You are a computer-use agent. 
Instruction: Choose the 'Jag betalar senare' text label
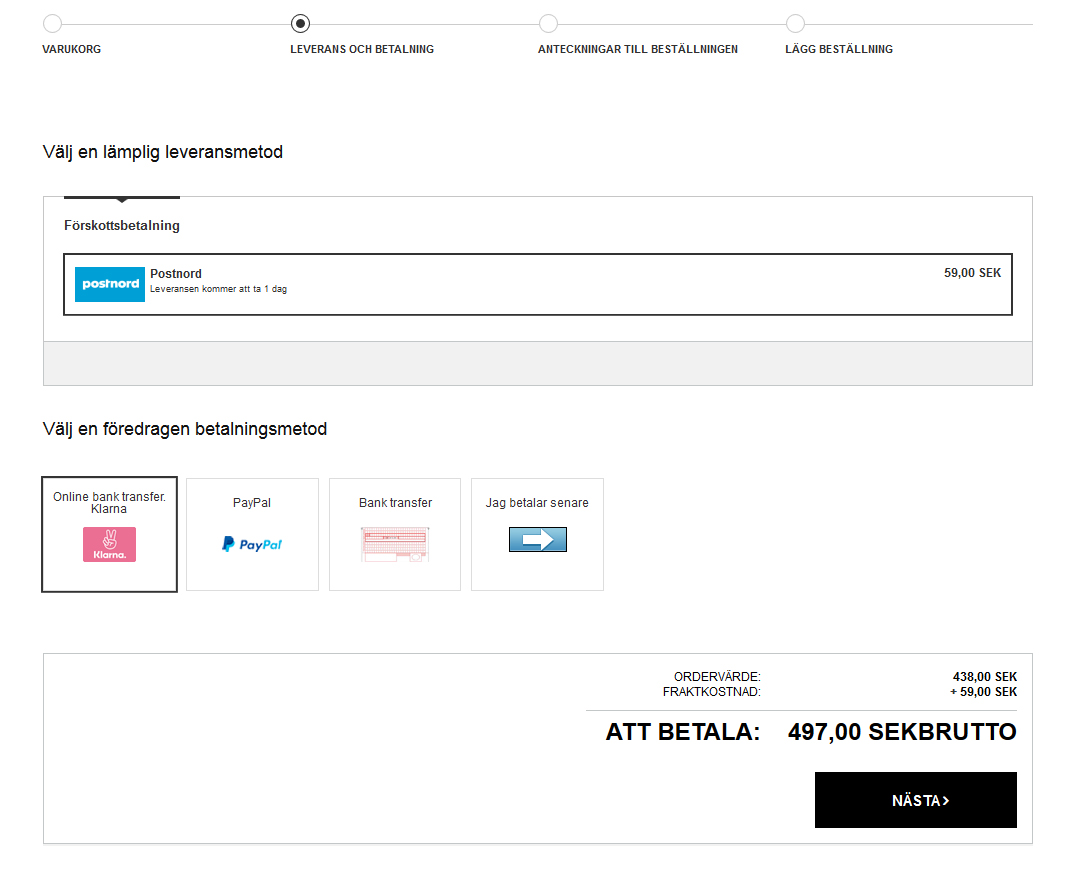click(537, 503)
